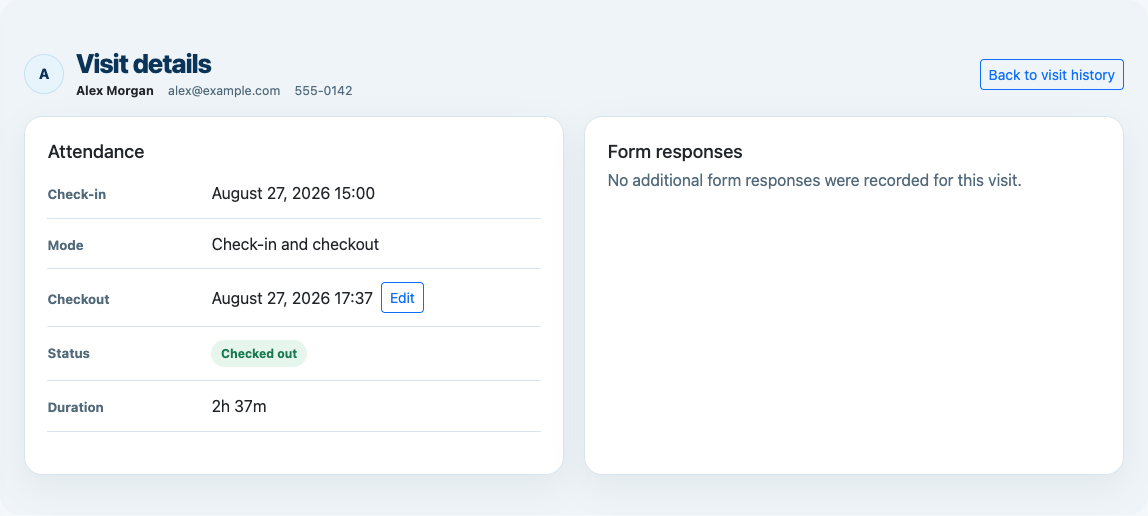Click the Attendance card title
Image resolution: width=1148 pixels, height=516 pixels.
pos(96,152)
